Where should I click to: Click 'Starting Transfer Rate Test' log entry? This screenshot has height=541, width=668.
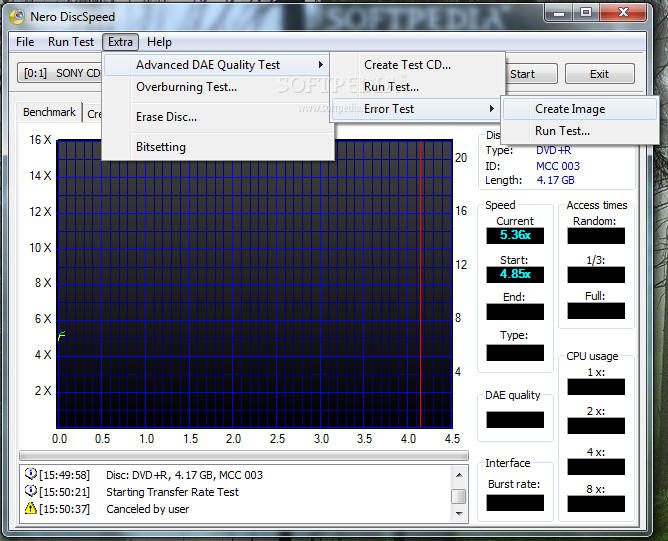(x=172, y=492)
